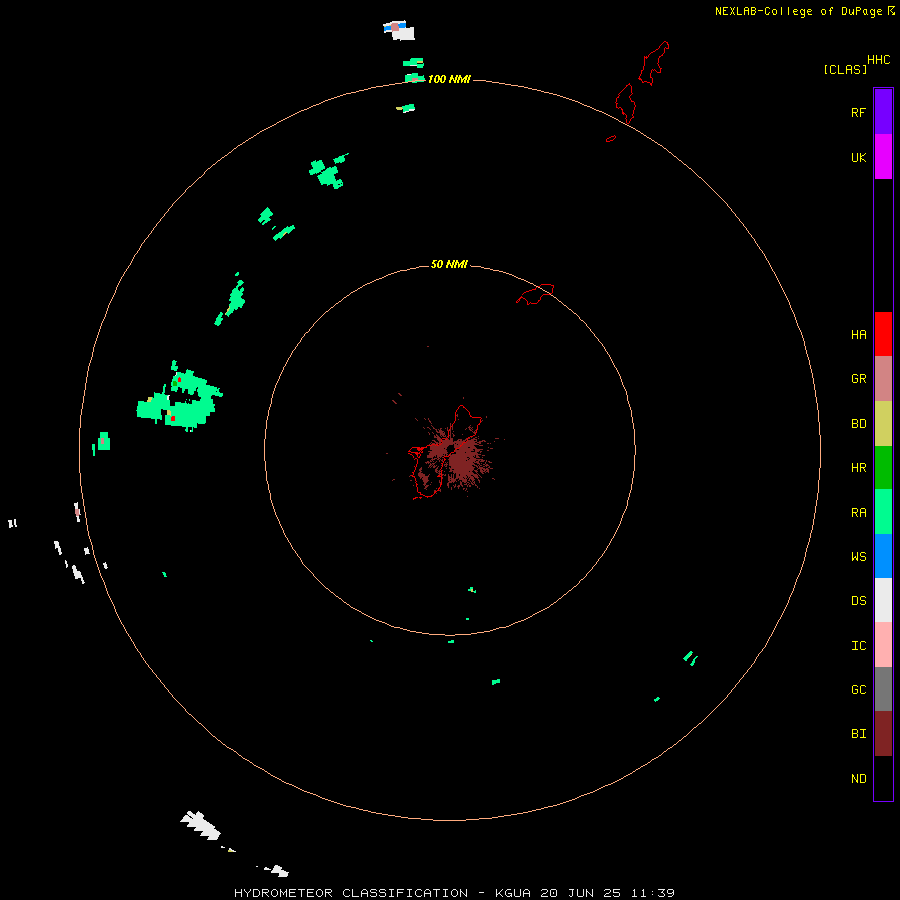Click the blue WS legend swatch

883,556
